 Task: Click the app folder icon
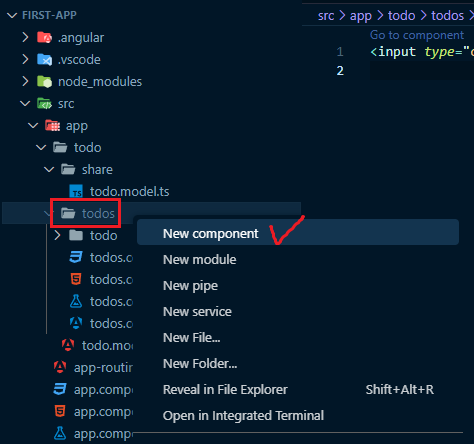[52, 125]
